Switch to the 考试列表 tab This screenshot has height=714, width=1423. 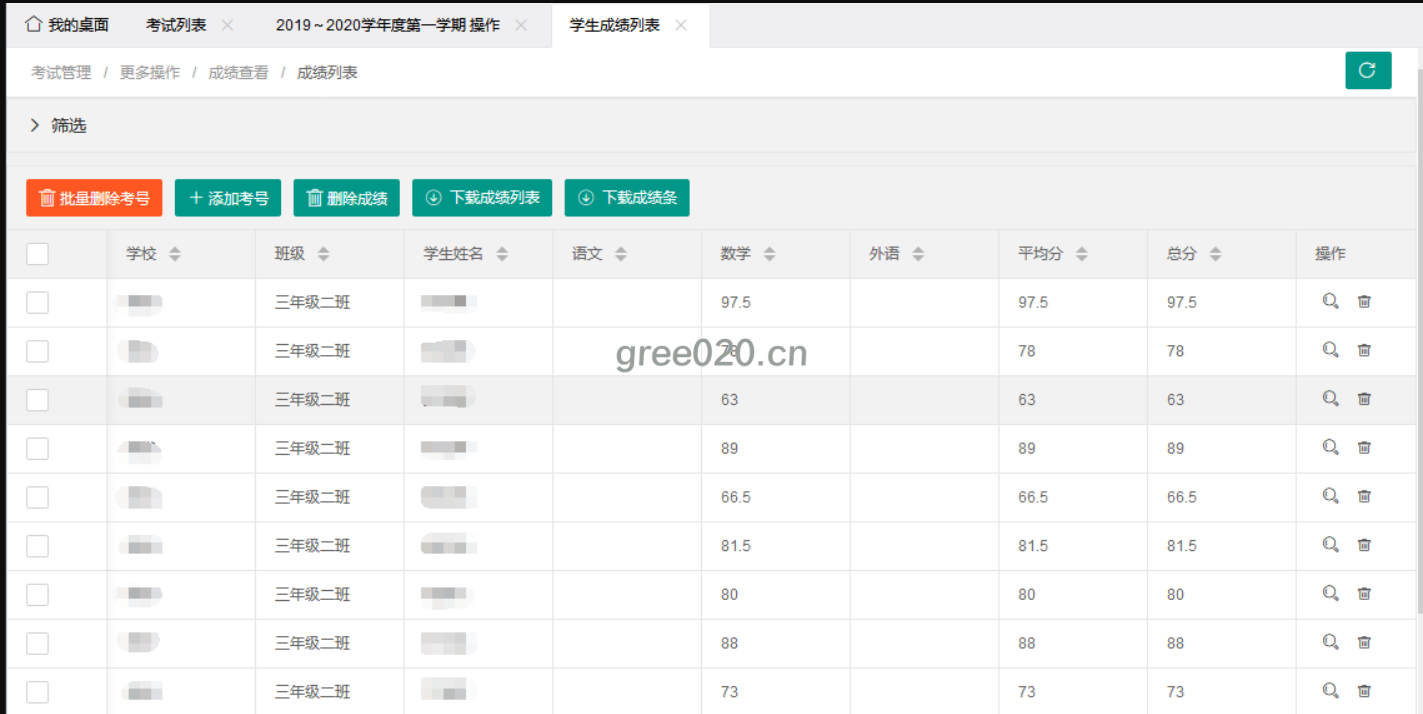[x=176, y=25]
